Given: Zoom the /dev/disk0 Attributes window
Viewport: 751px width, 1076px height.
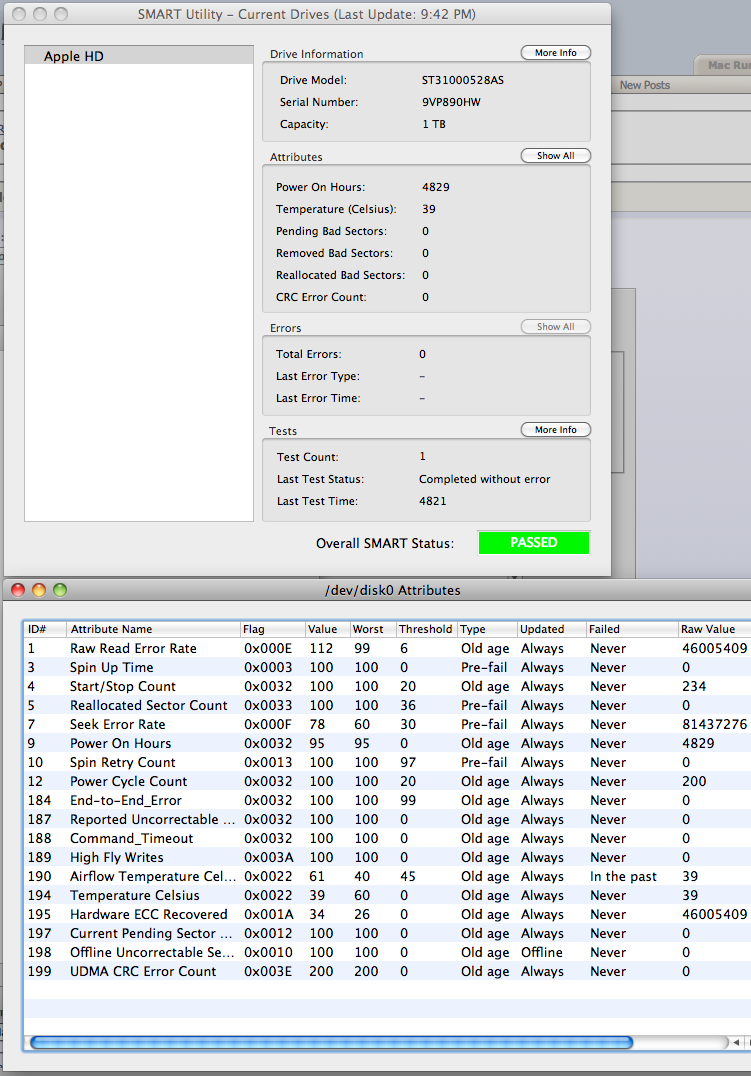Looking at the screenshot, I should click(x=60, y=590).
